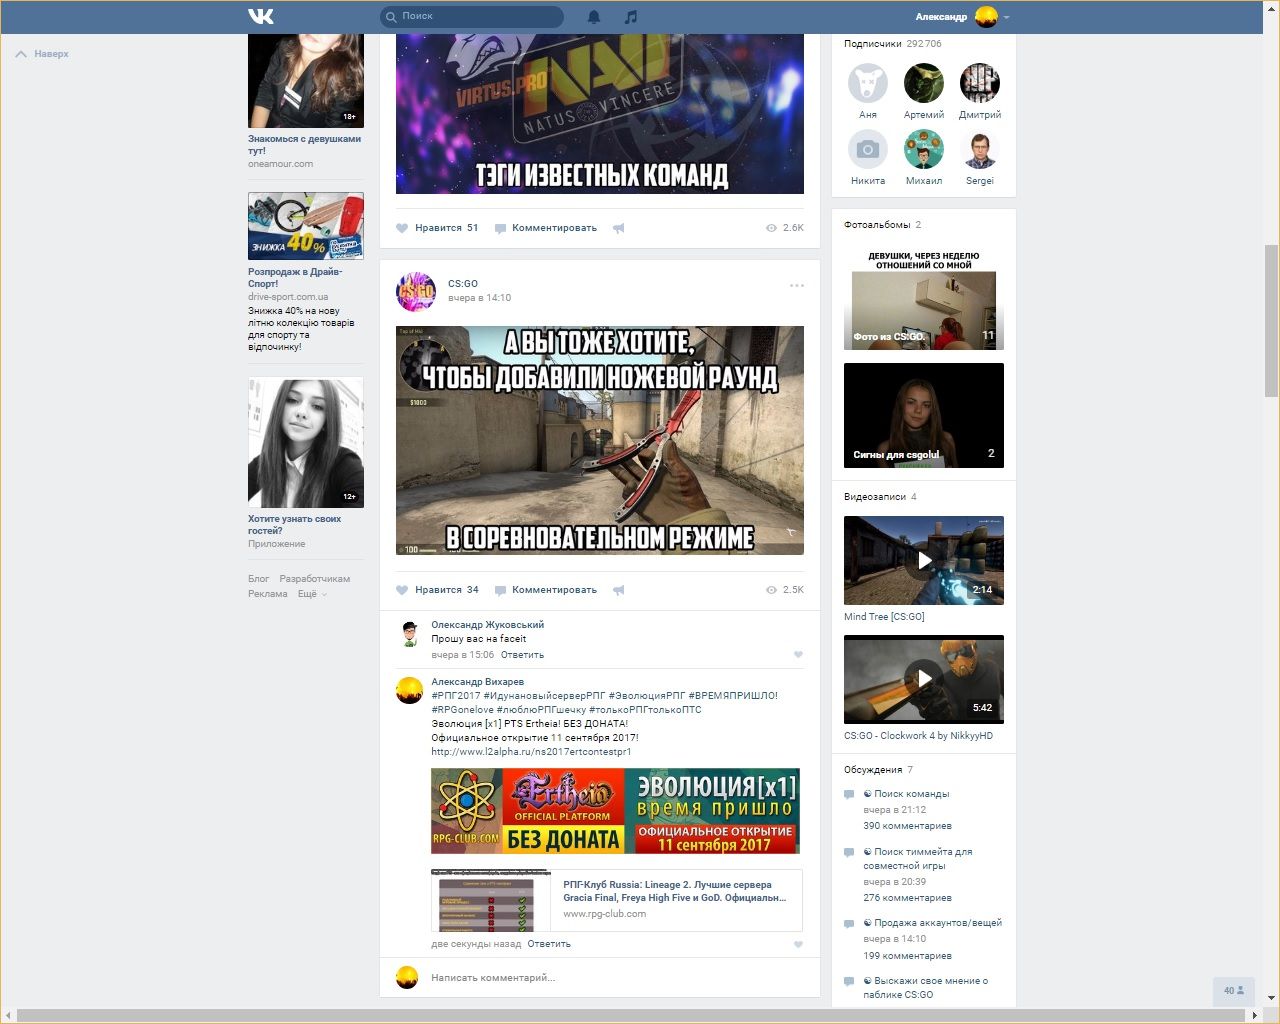This screenshot has height=1024, width=1280.
Task: Open the Блог footer link
Action: pos(259,579)
